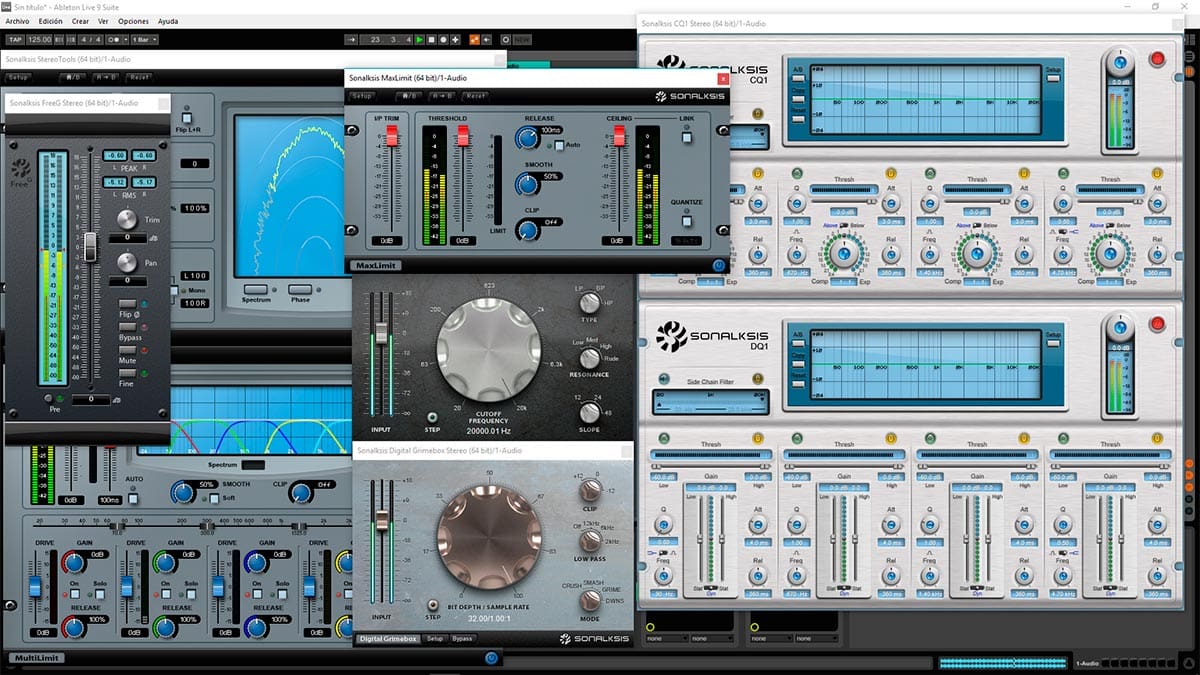
Task: Toggle the StereoTools Phase display button
Action: [299, 289]
